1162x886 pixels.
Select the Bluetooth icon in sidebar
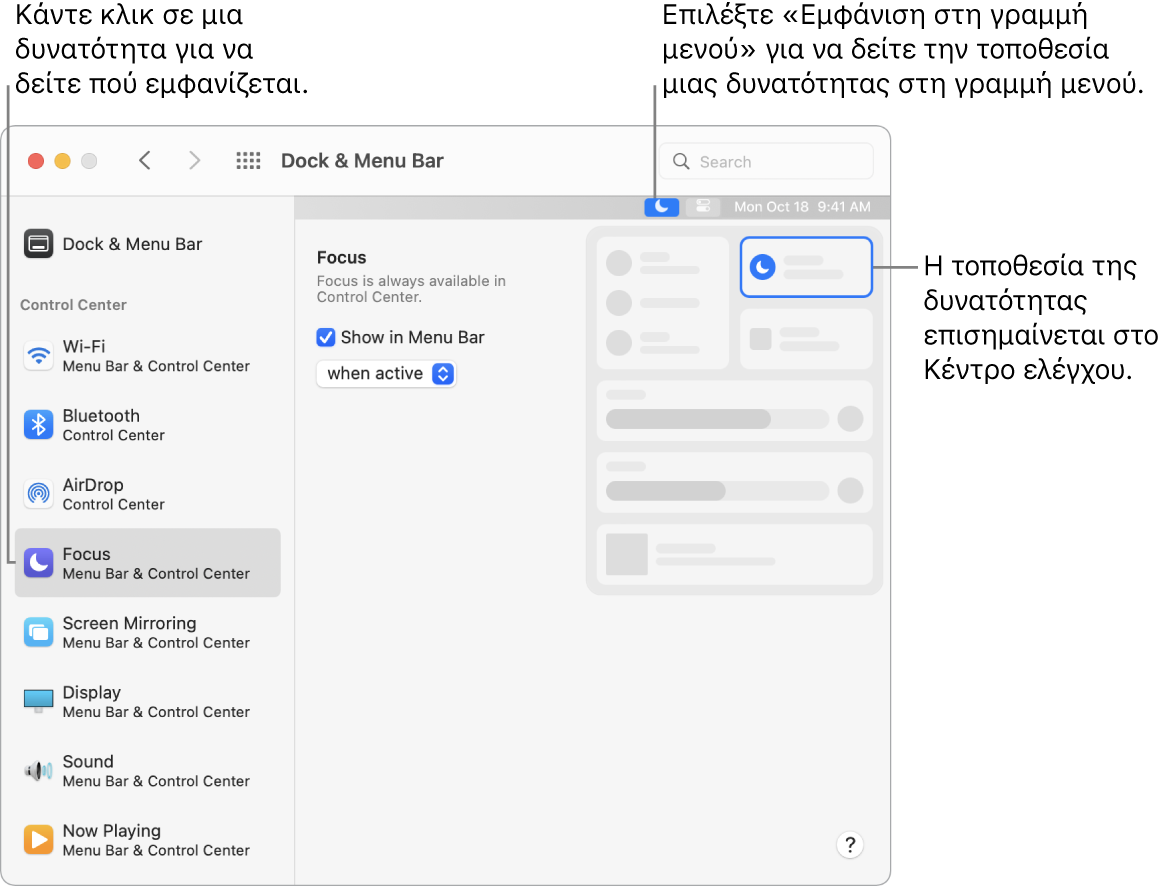point(38,425)
